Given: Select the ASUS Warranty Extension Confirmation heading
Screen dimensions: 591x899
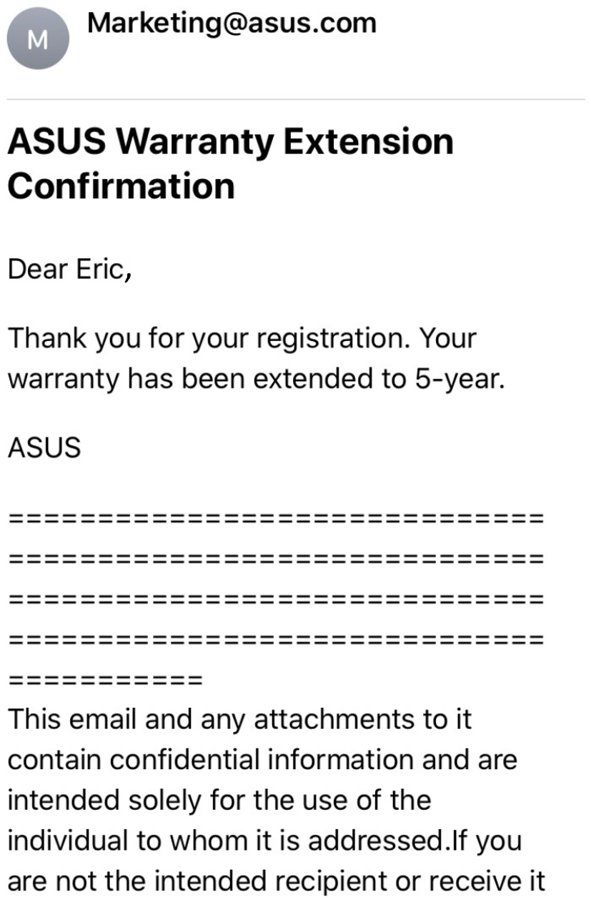Looking at the screenshot, I should click(230, 164).
